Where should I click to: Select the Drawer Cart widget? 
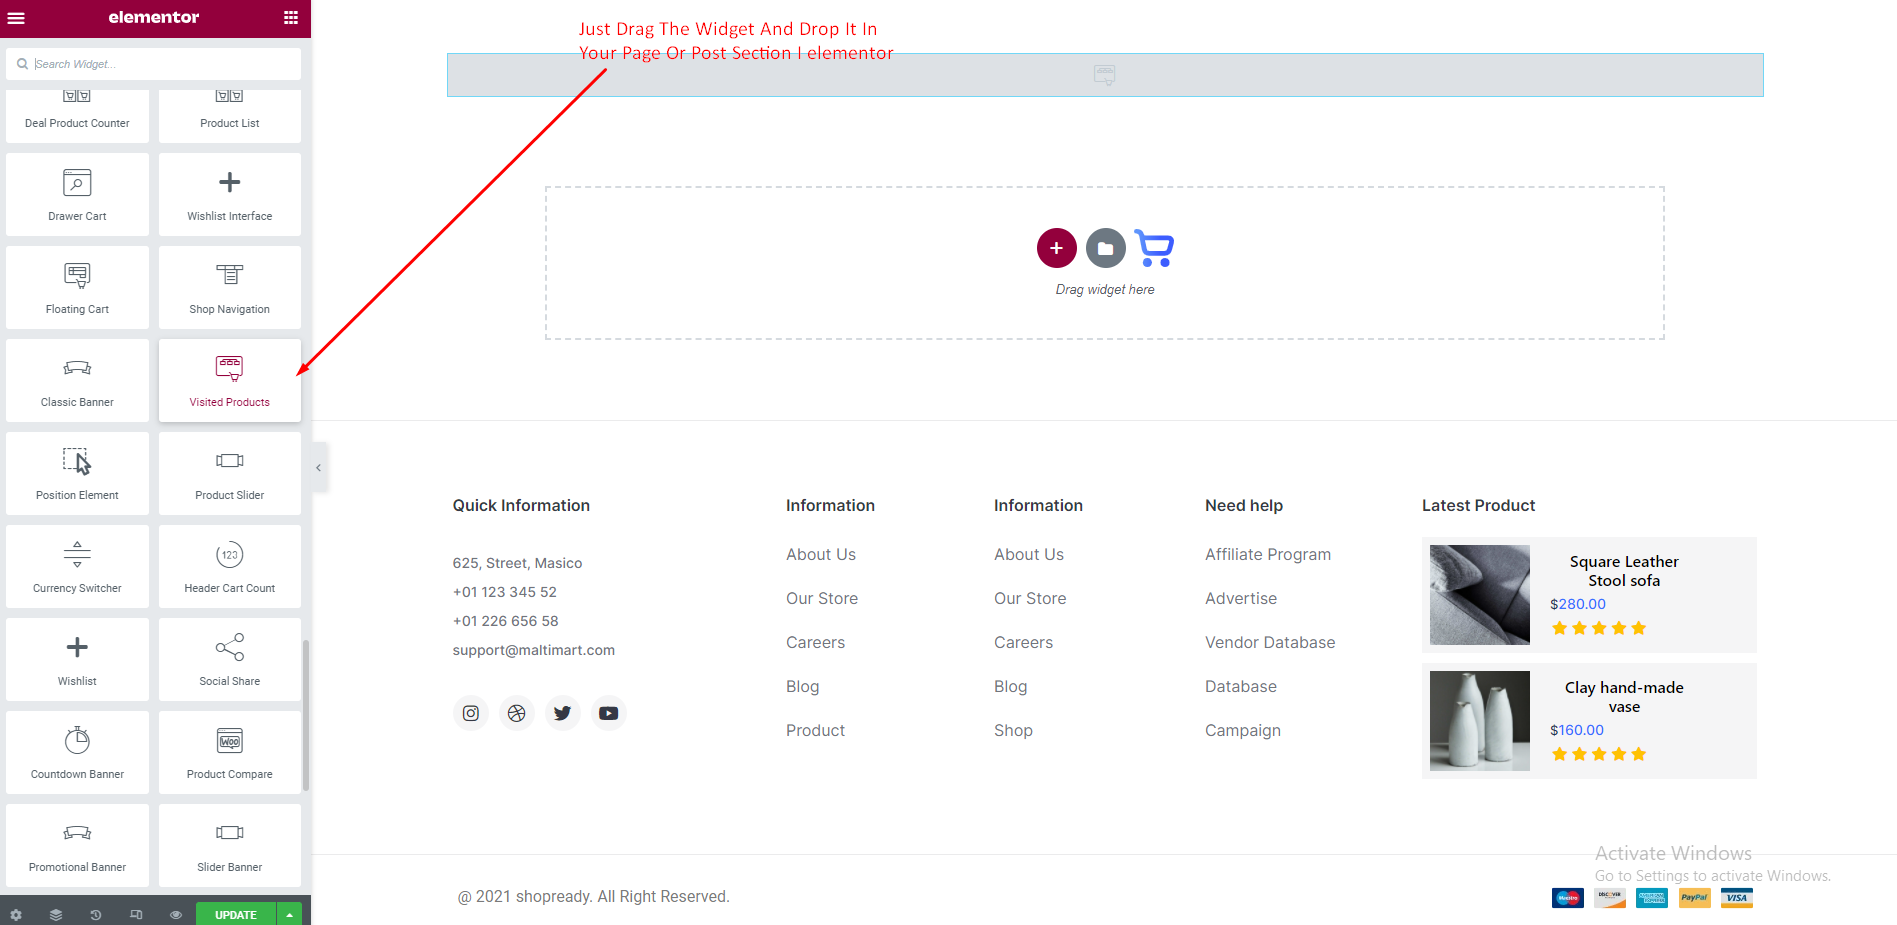coord(77,195)
